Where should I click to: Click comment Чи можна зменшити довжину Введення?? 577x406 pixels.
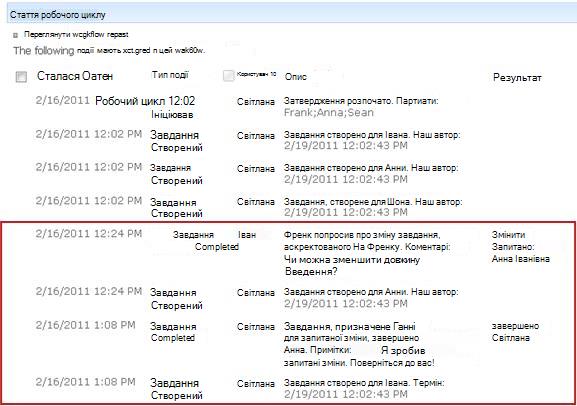point(352,266)
